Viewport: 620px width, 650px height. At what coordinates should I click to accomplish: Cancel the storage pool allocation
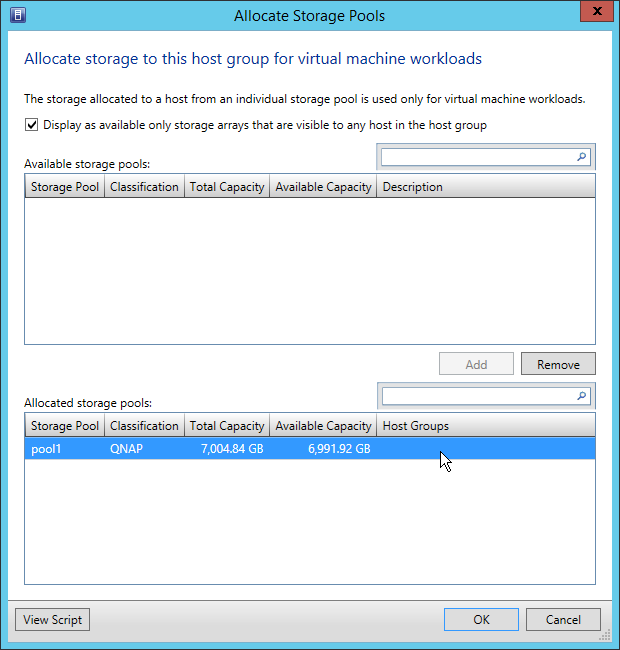(563, 620)
